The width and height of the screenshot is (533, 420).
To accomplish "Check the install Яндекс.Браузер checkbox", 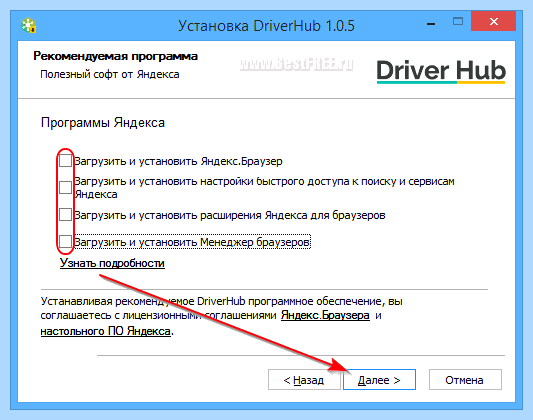I will pyautogui.click(x=65, y=160).
